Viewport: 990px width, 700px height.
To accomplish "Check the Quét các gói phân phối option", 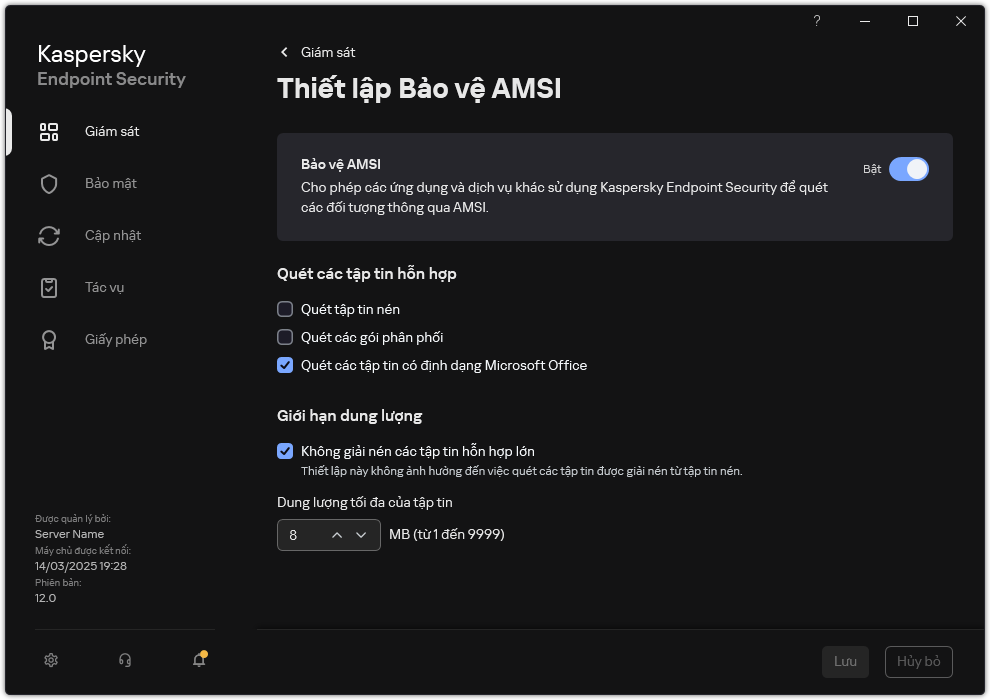I will pos(285,338).
